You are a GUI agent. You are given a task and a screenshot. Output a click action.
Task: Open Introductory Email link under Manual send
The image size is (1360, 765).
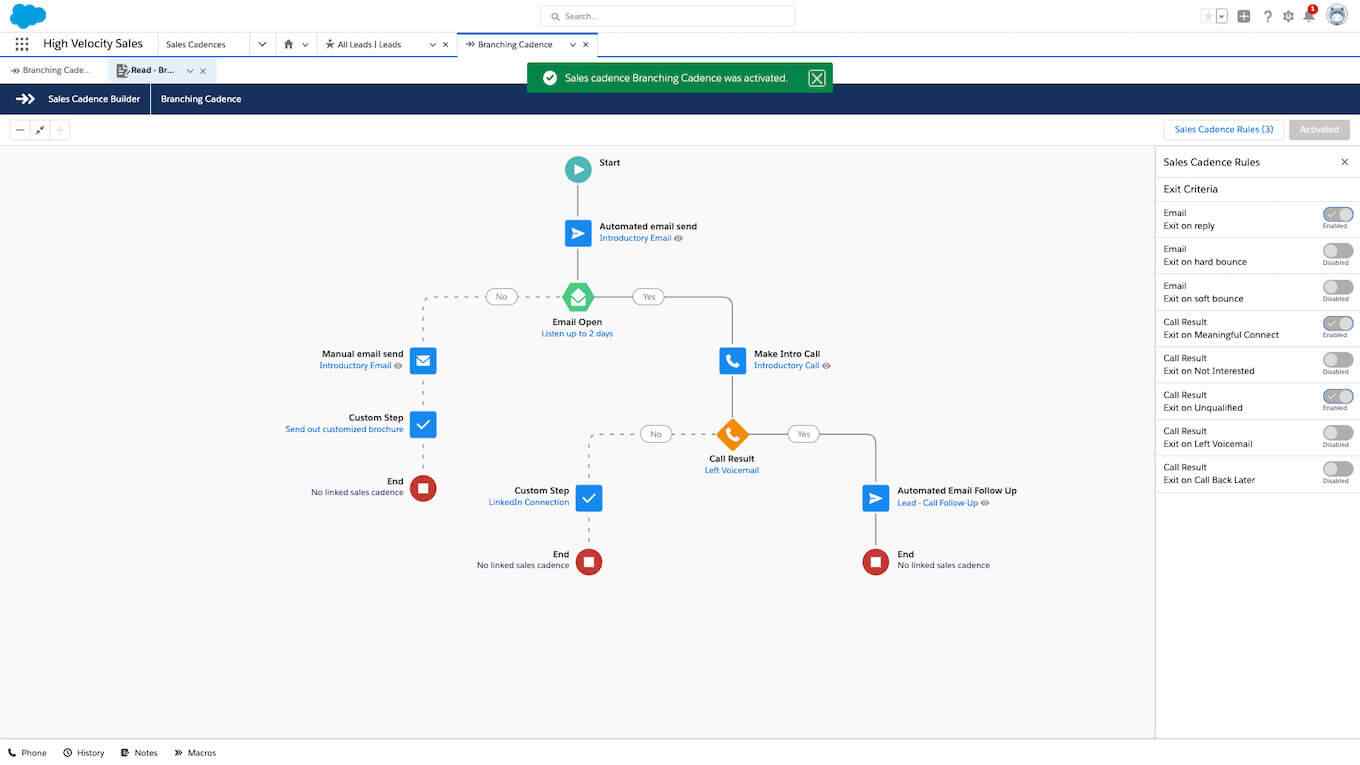tap(355, 366)
